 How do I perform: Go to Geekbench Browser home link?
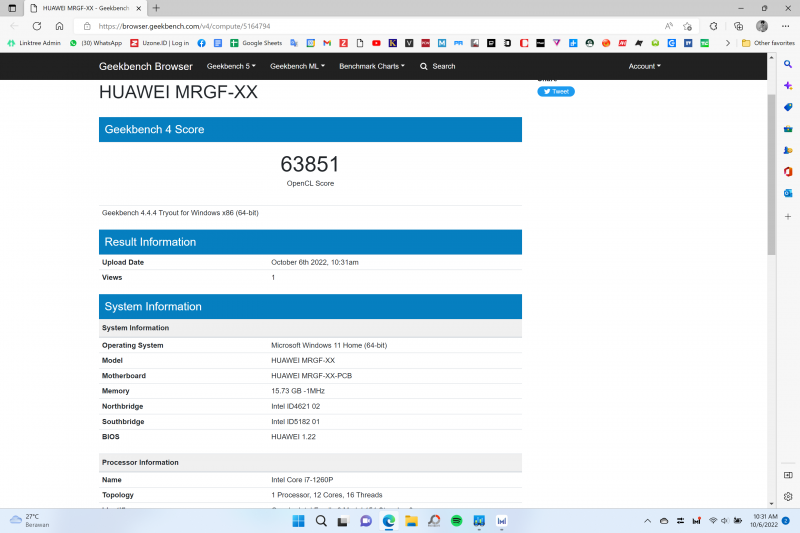click(145, 66)
